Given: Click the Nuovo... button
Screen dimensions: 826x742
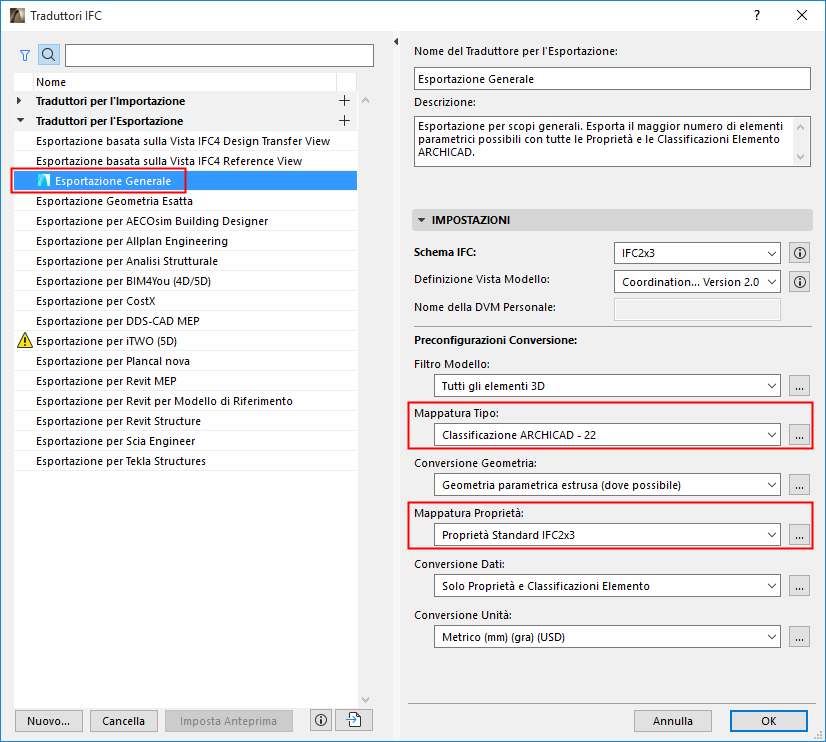Looking at the screenshot, I should tap(48, 721).
